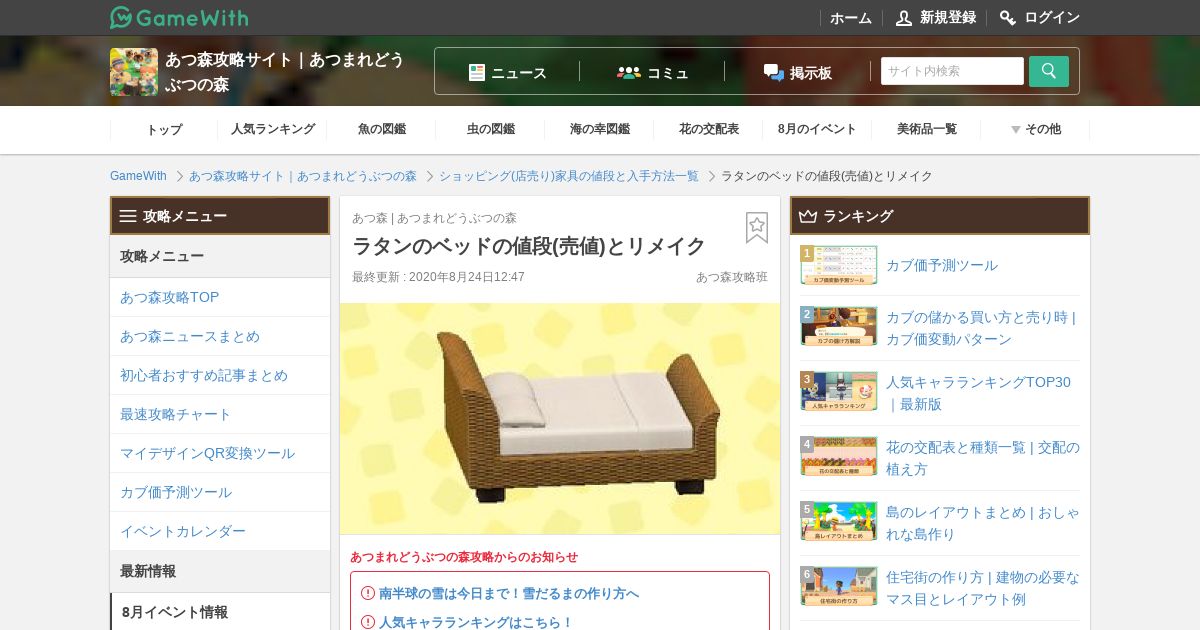Click rank 6 住宅街の作り方 thumbnail

point(838,587)
